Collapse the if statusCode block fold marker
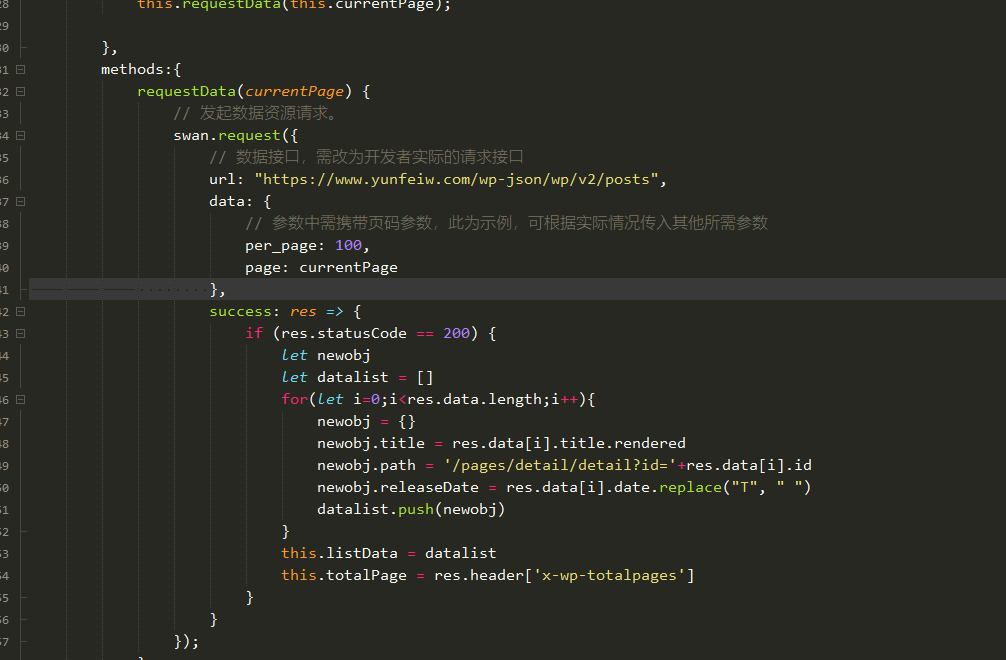The image size is (1006, 660). tap(21, 334)
